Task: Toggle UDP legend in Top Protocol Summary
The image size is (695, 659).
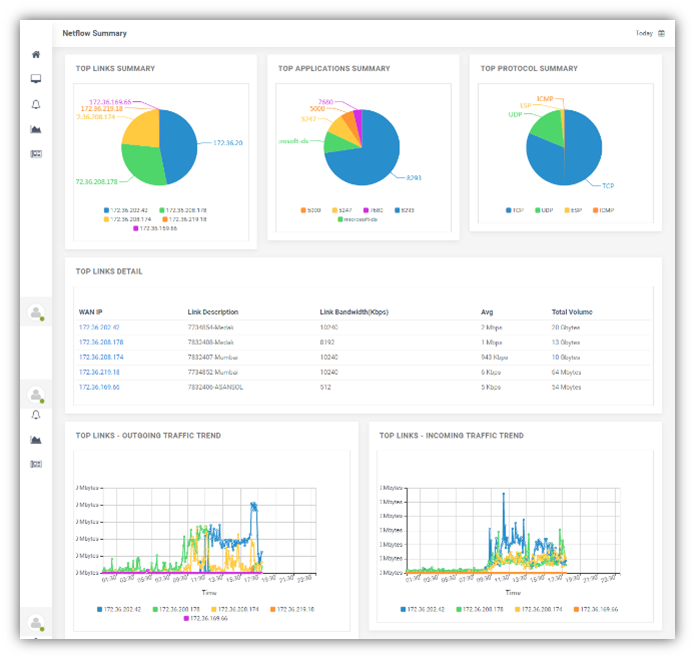Action: pos(543,211)
